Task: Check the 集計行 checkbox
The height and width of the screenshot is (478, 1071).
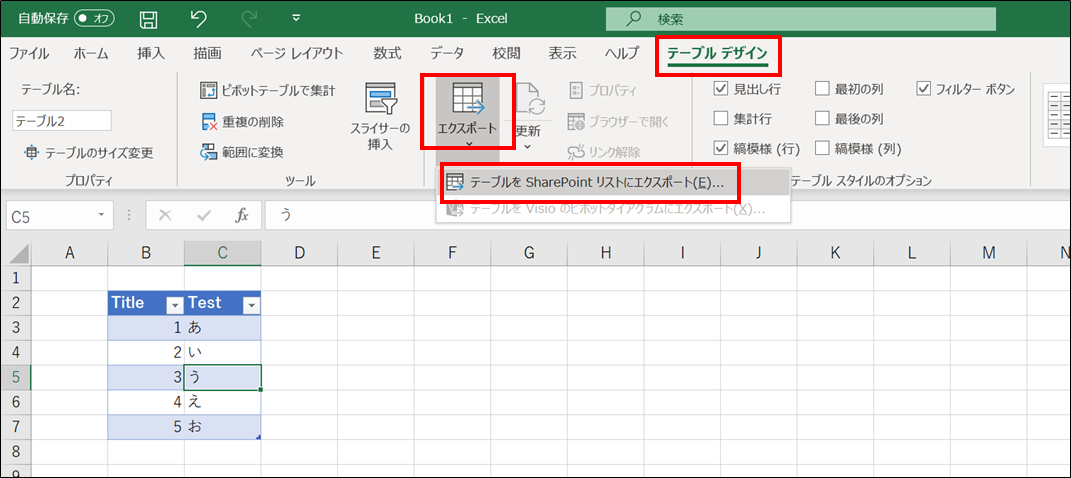Action: click(720, 119)
